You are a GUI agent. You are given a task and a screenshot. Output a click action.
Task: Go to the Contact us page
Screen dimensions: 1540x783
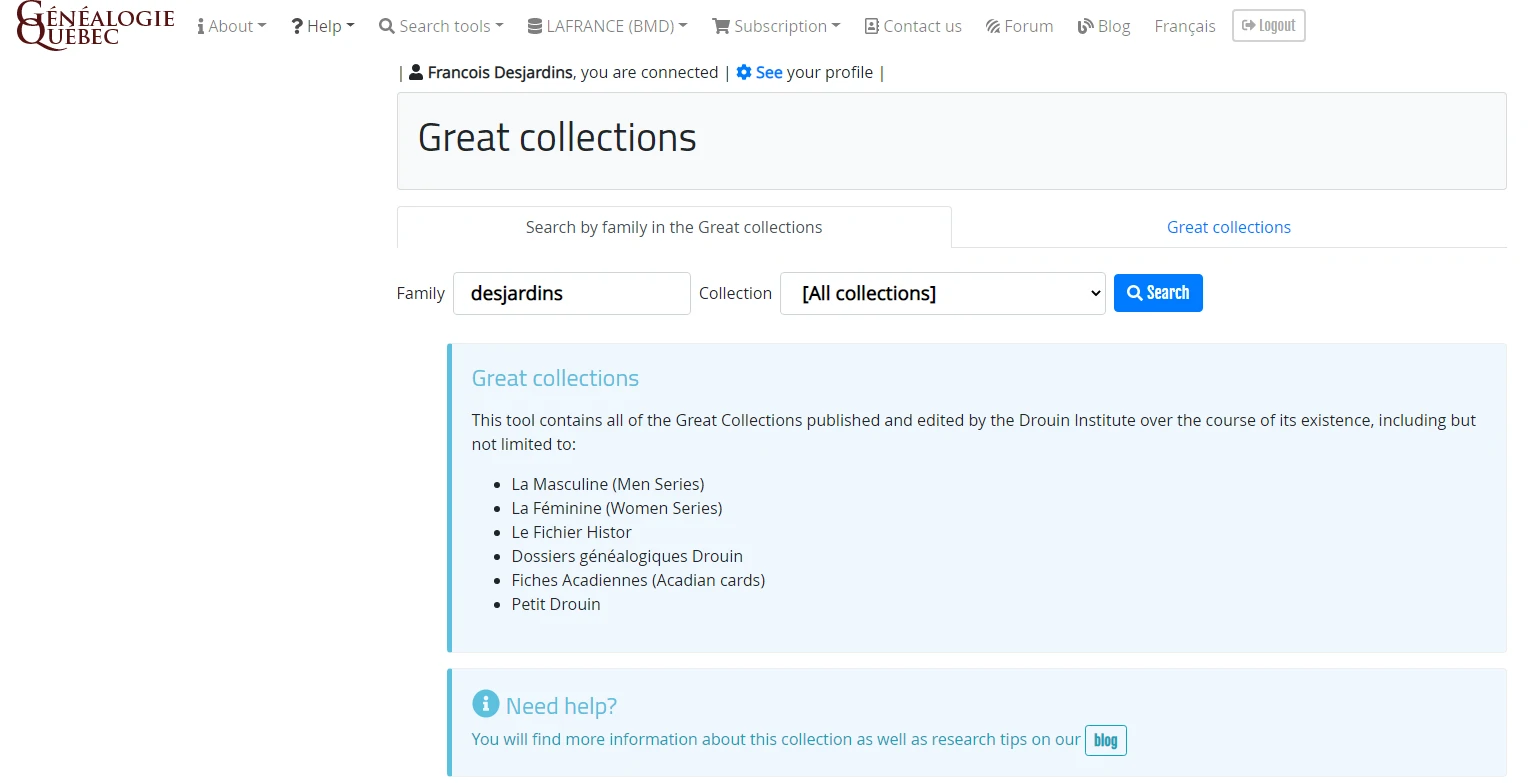coord(913,26)
